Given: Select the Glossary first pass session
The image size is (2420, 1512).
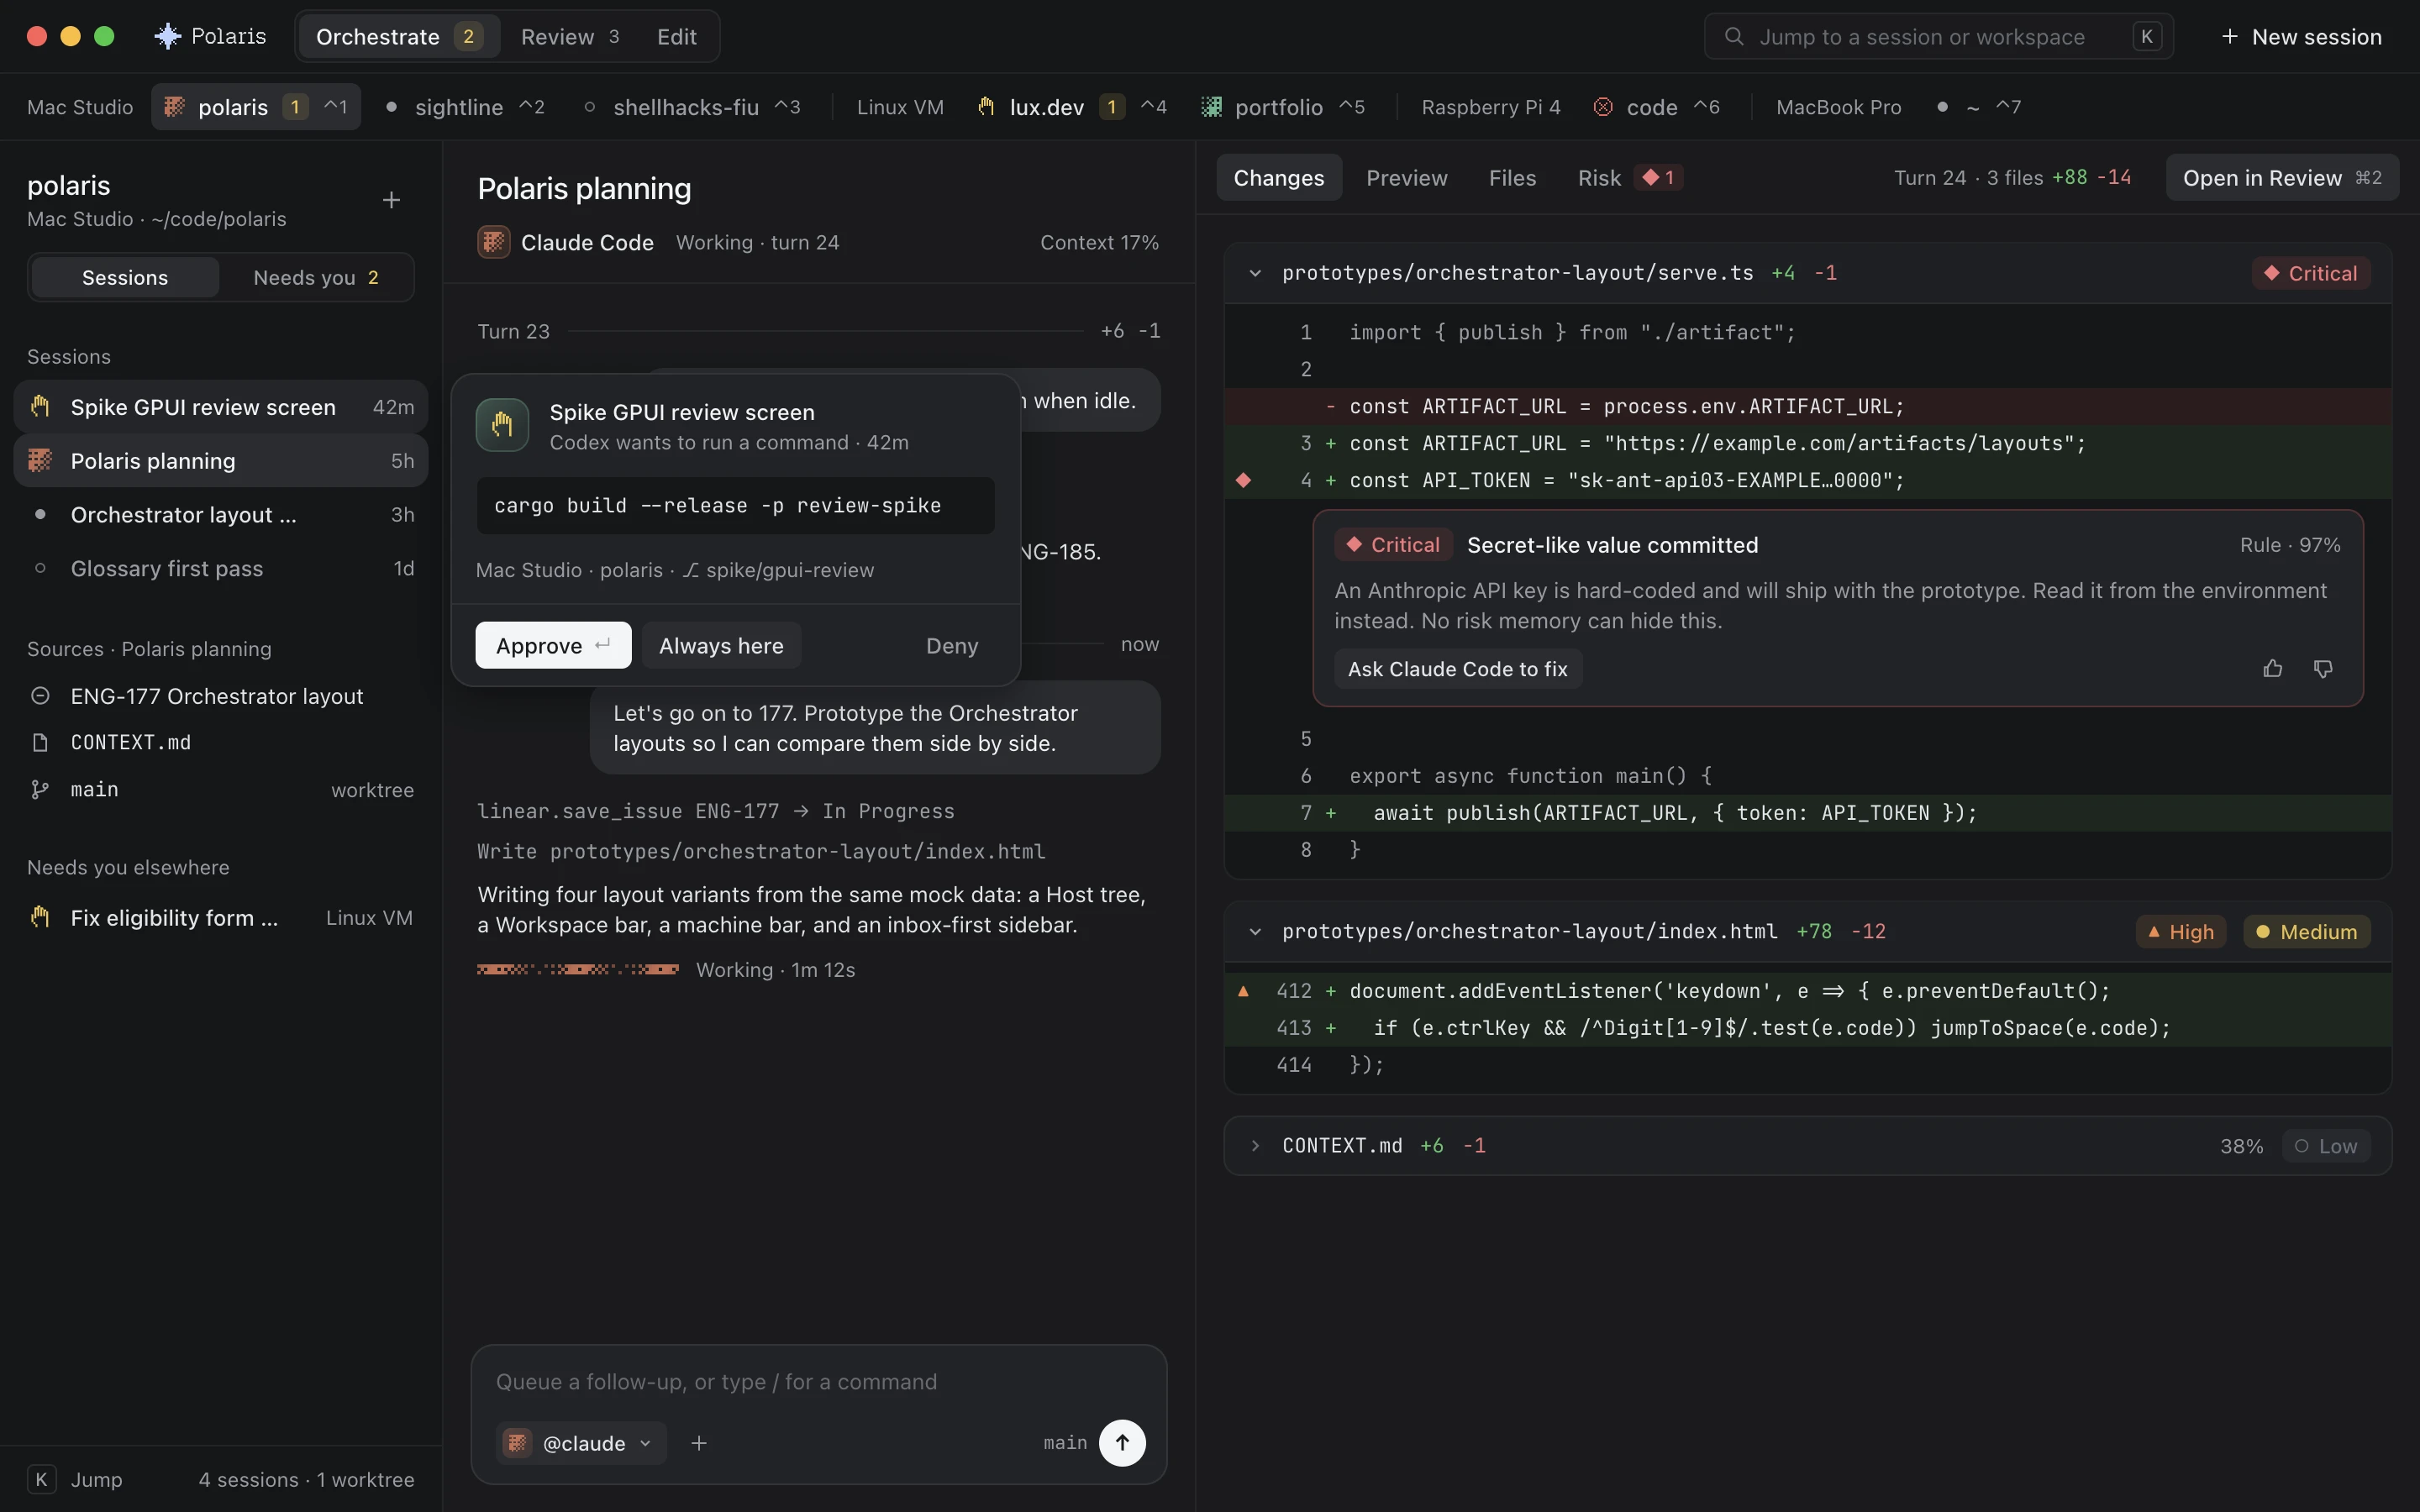Looking at the screenshot, I should click(x=221, y=569).
